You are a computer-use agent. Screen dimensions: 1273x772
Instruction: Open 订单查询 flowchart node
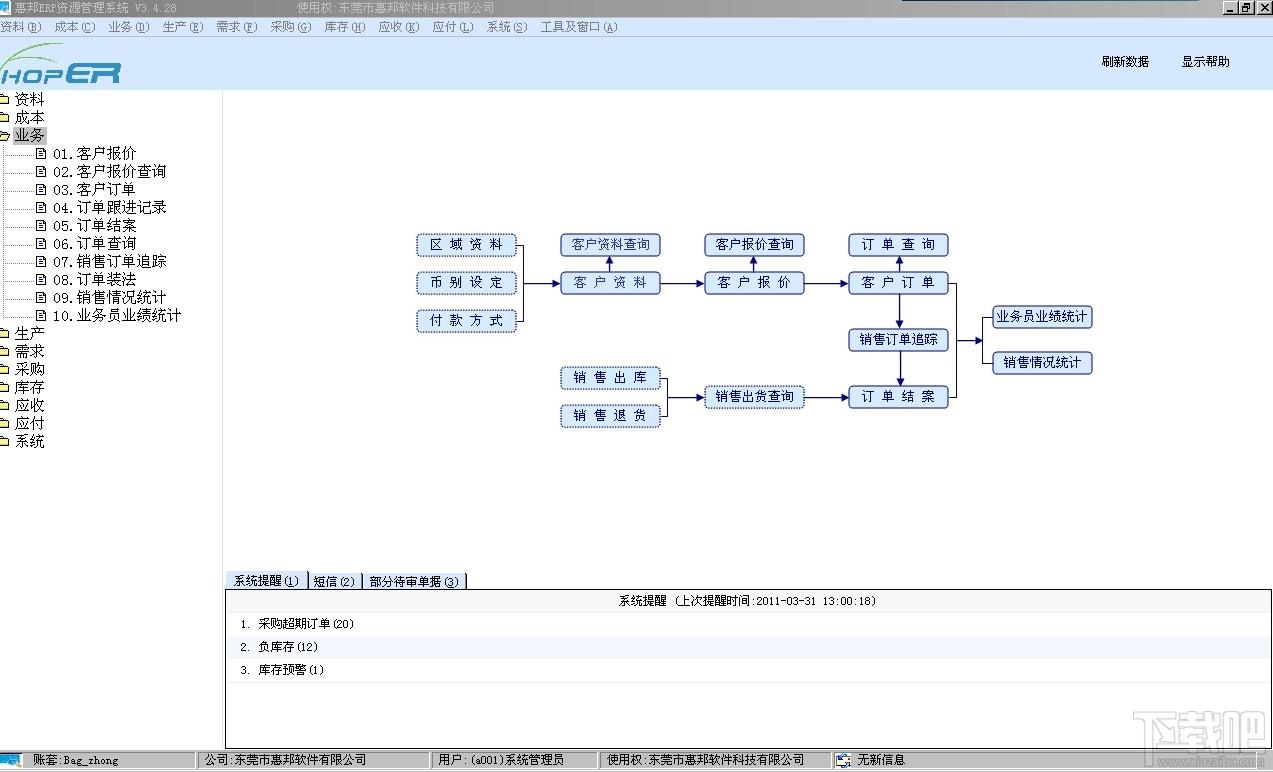click(x=899, y=245)
